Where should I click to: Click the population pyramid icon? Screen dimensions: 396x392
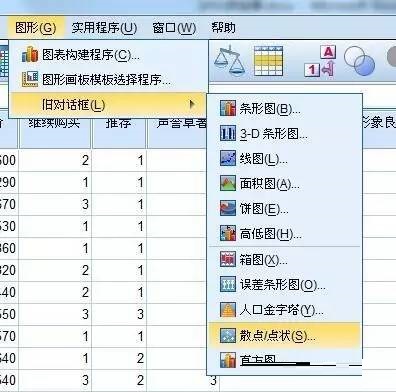[x=228, y=310]
